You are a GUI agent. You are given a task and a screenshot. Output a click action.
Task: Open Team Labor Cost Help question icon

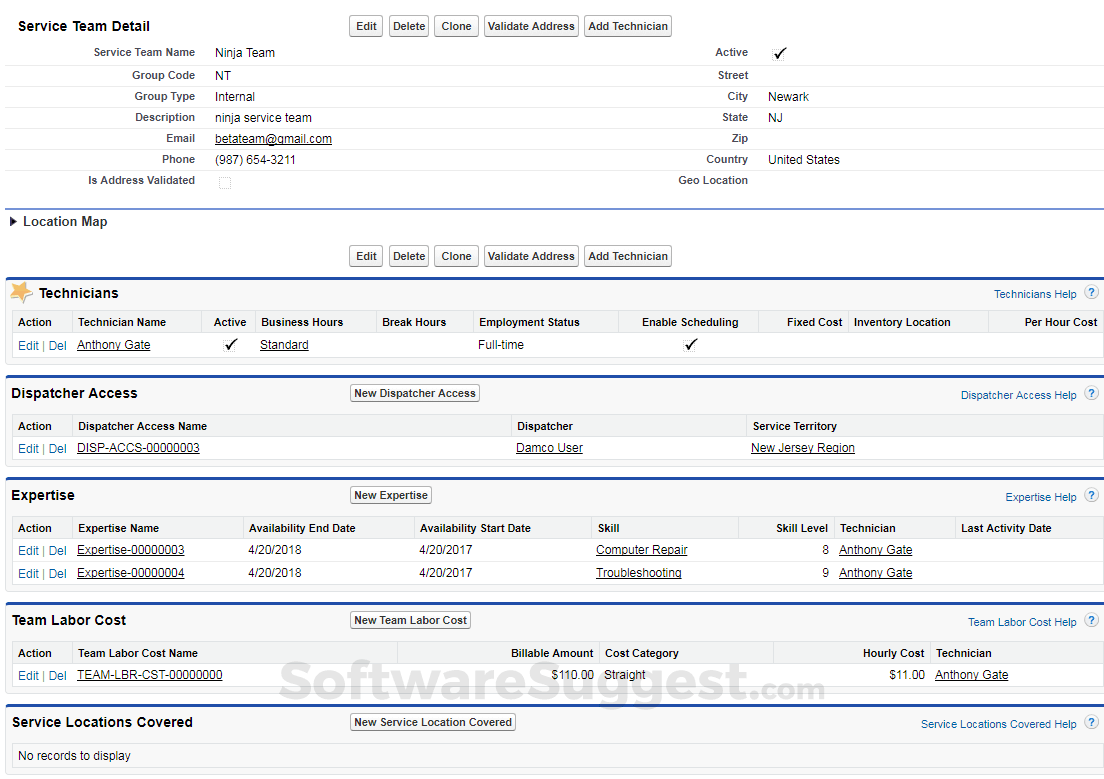(1091, 621)
